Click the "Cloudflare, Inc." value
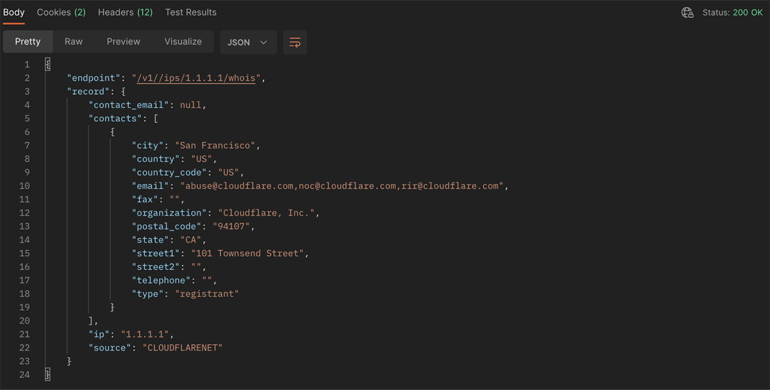This screenshot has width=770, height=390. click(x=266, y=213)
